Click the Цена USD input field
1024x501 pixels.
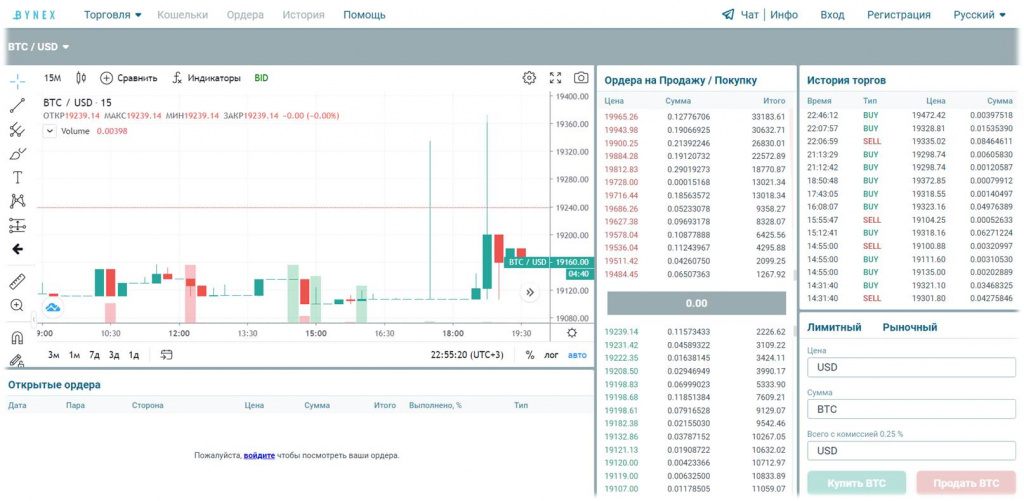[910, 367]
